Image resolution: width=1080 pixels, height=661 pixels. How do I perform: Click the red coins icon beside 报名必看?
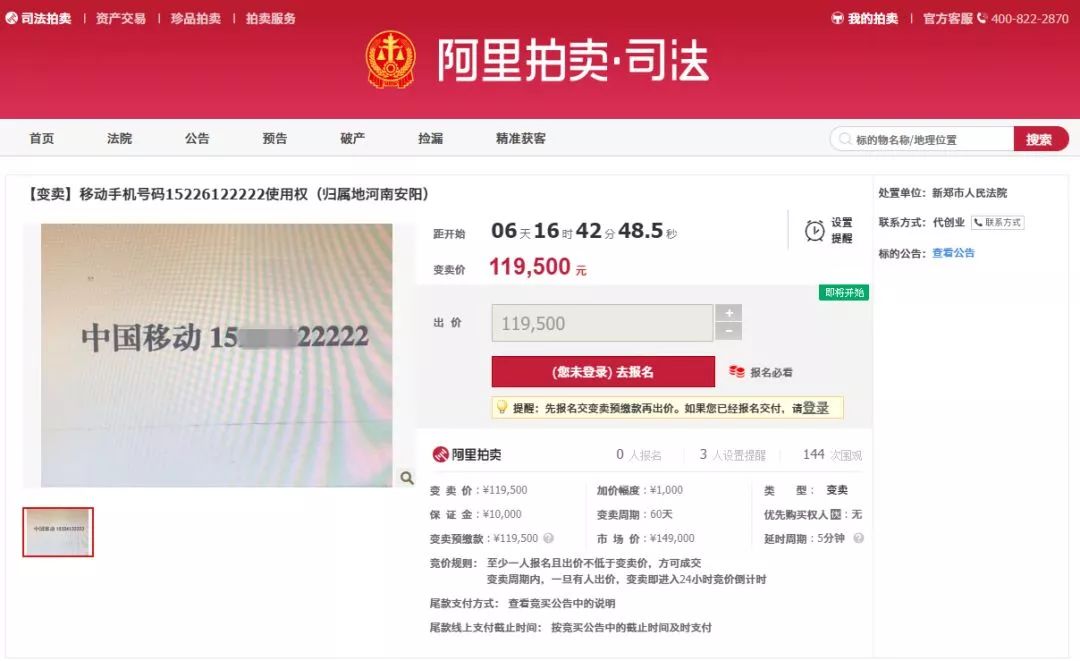click(x=737, y=372)
